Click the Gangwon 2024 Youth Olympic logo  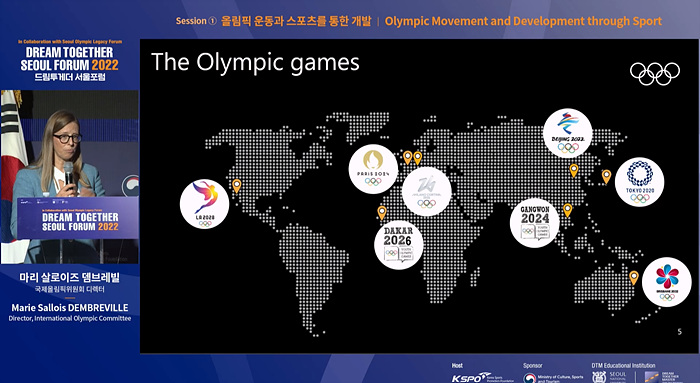pos(535,223)
